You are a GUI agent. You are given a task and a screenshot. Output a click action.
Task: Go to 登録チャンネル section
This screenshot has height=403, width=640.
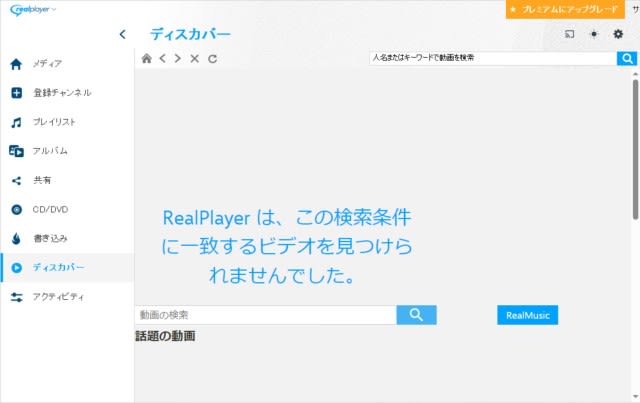[62, 93]
